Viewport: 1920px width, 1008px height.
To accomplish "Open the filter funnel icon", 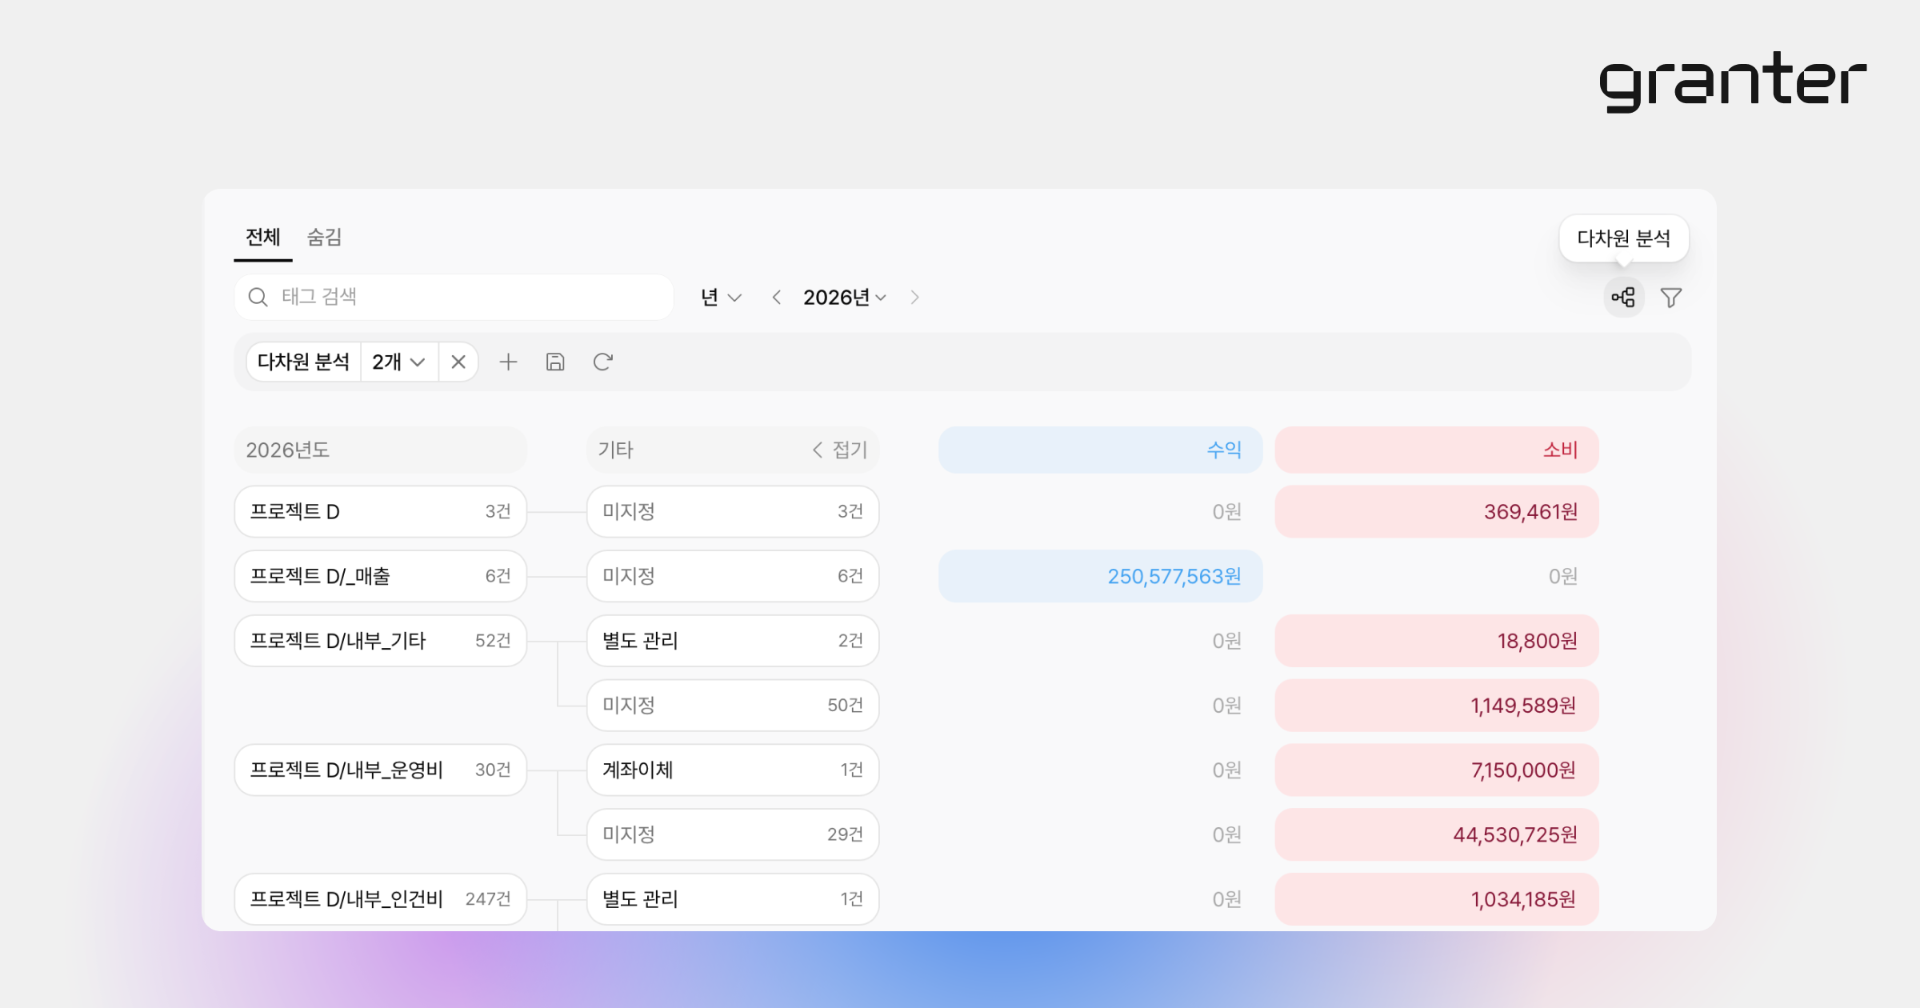I will tap(1671, 297).
